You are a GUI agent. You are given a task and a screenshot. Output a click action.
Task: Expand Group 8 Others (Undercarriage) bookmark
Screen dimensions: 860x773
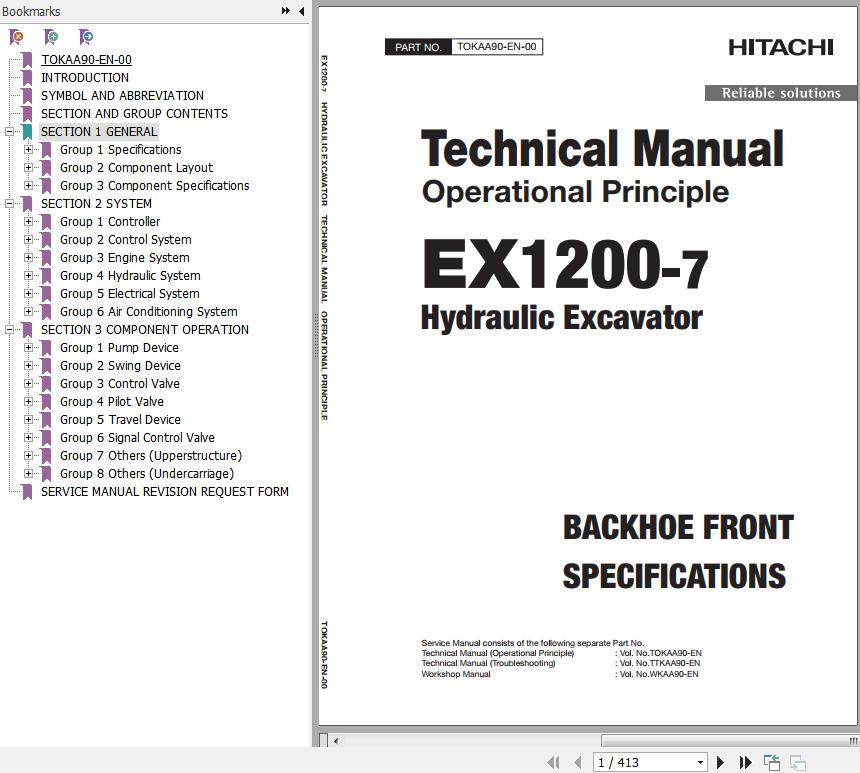[x=29, y=473]
